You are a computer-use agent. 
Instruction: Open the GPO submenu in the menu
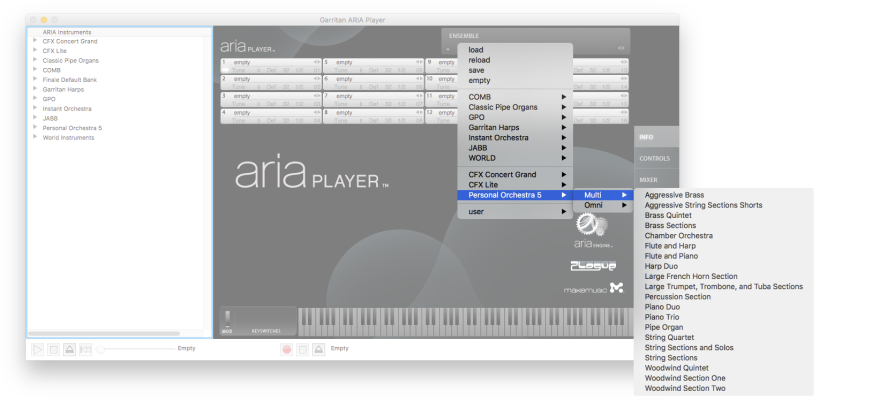(x=515, y=117)
